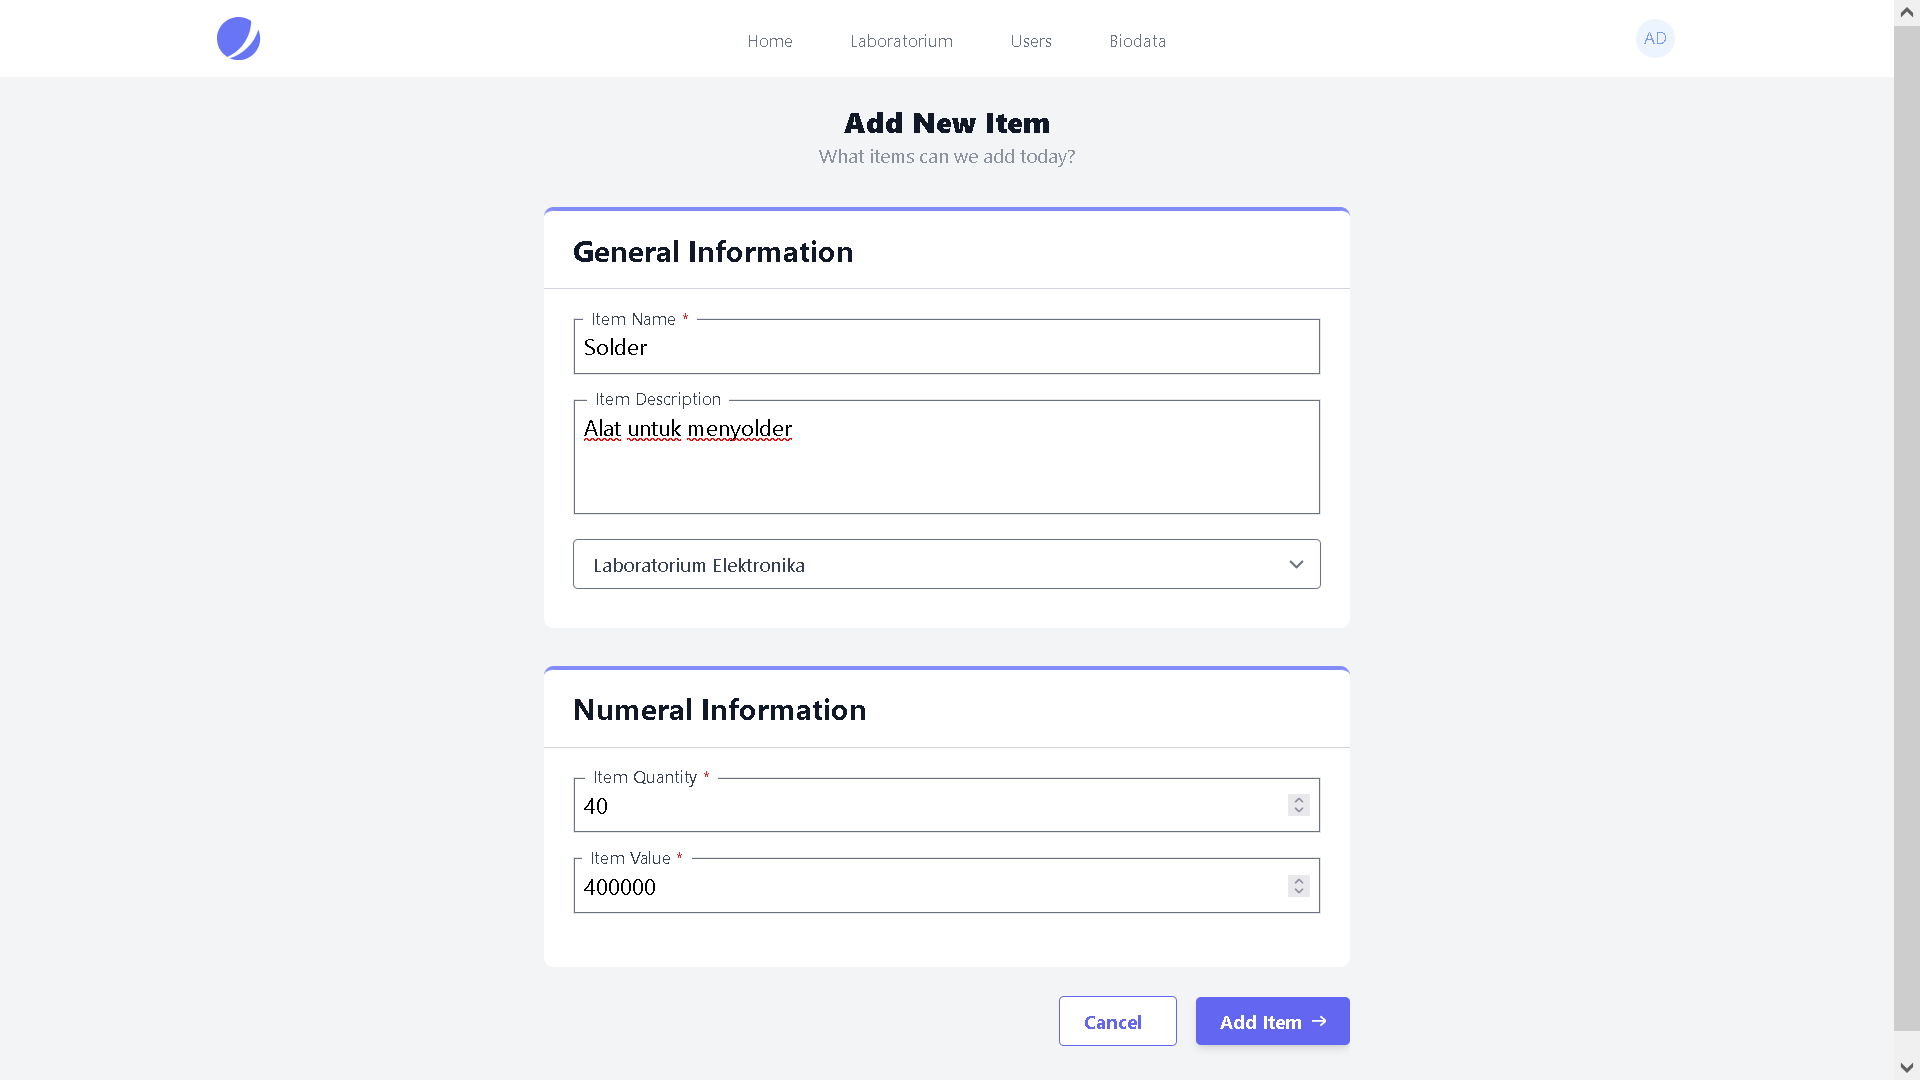The height and width of the screenshot is (1080, 1920).
Task: Cancel the new item form
Action: (1117, 1021)
